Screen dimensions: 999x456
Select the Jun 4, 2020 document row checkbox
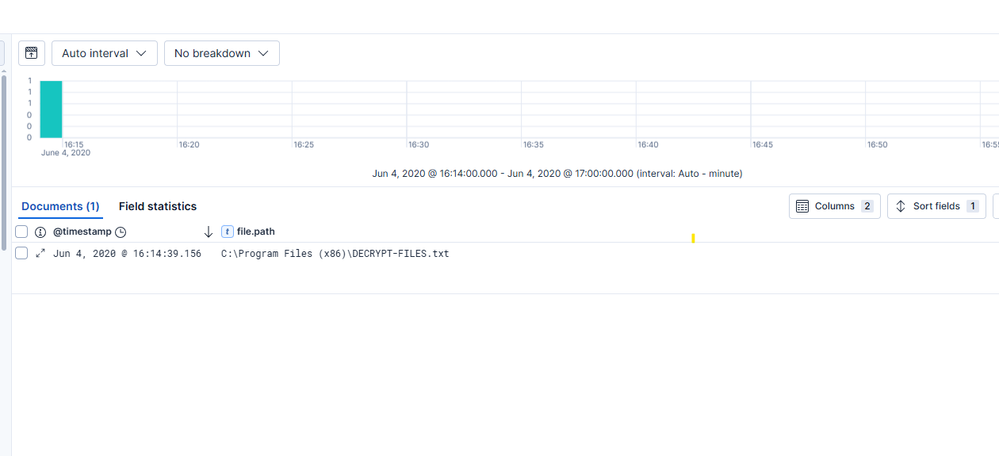click(x=22, y=254)
